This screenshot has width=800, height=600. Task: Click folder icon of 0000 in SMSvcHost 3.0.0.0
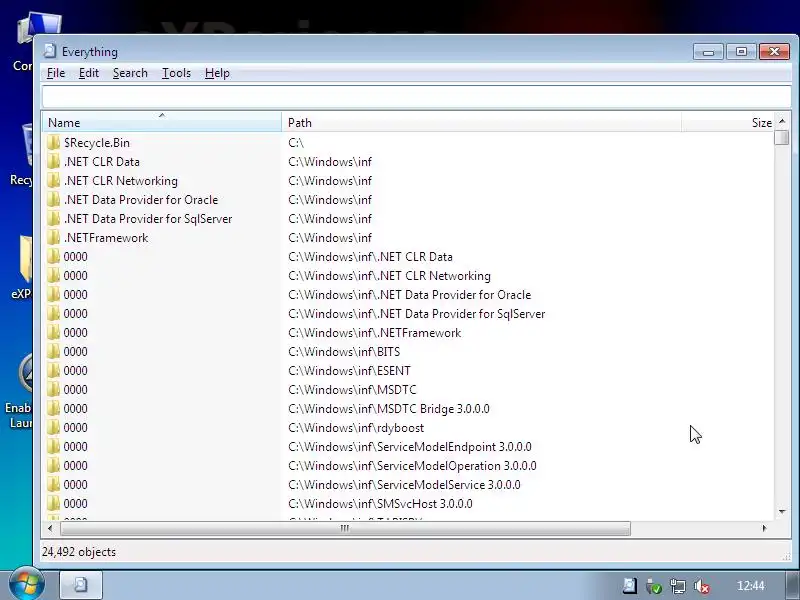coord(53,504)
